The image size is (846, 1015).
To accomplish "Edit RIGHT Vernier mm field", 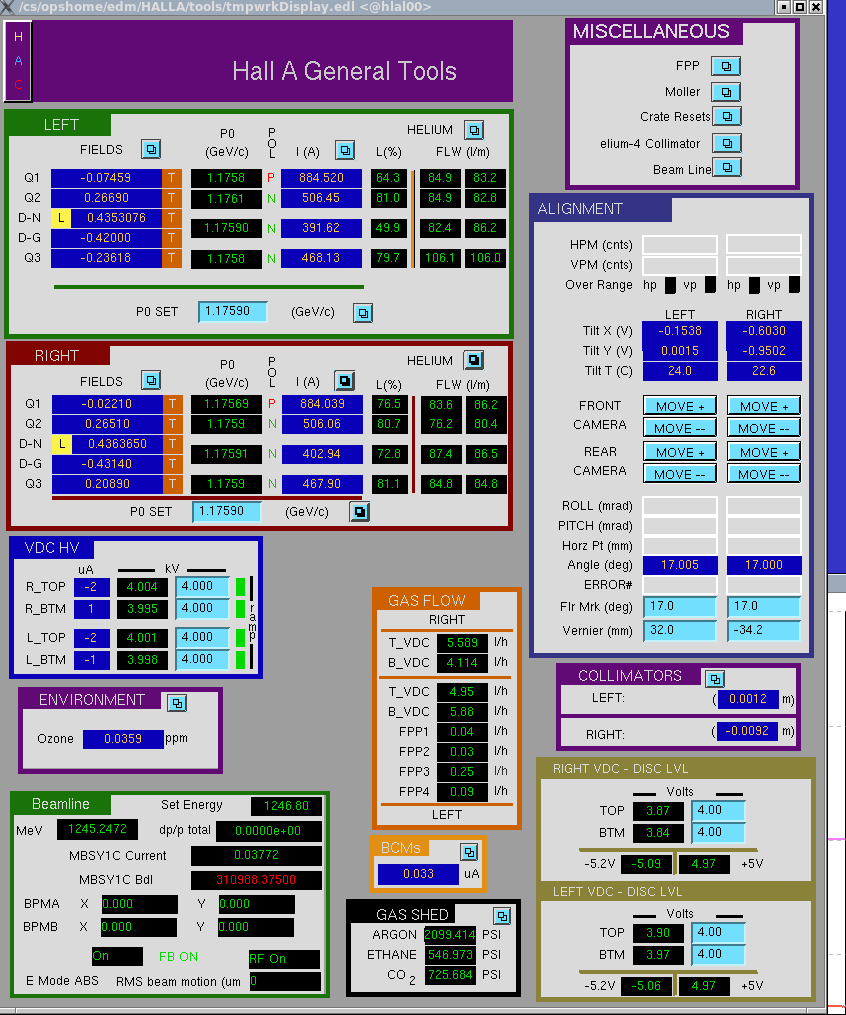I will [764, 630].
